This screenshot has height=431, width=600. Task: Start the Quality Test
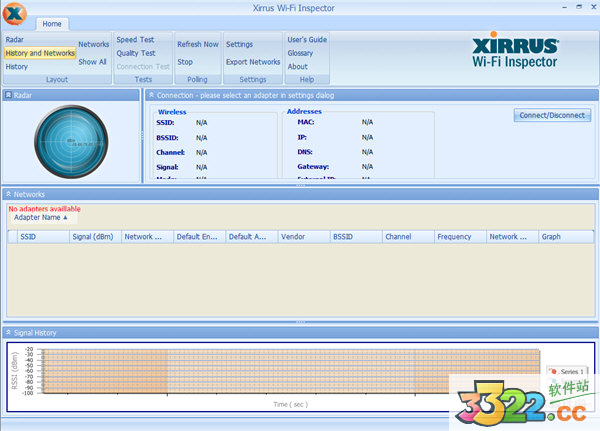tap(136, 53)
